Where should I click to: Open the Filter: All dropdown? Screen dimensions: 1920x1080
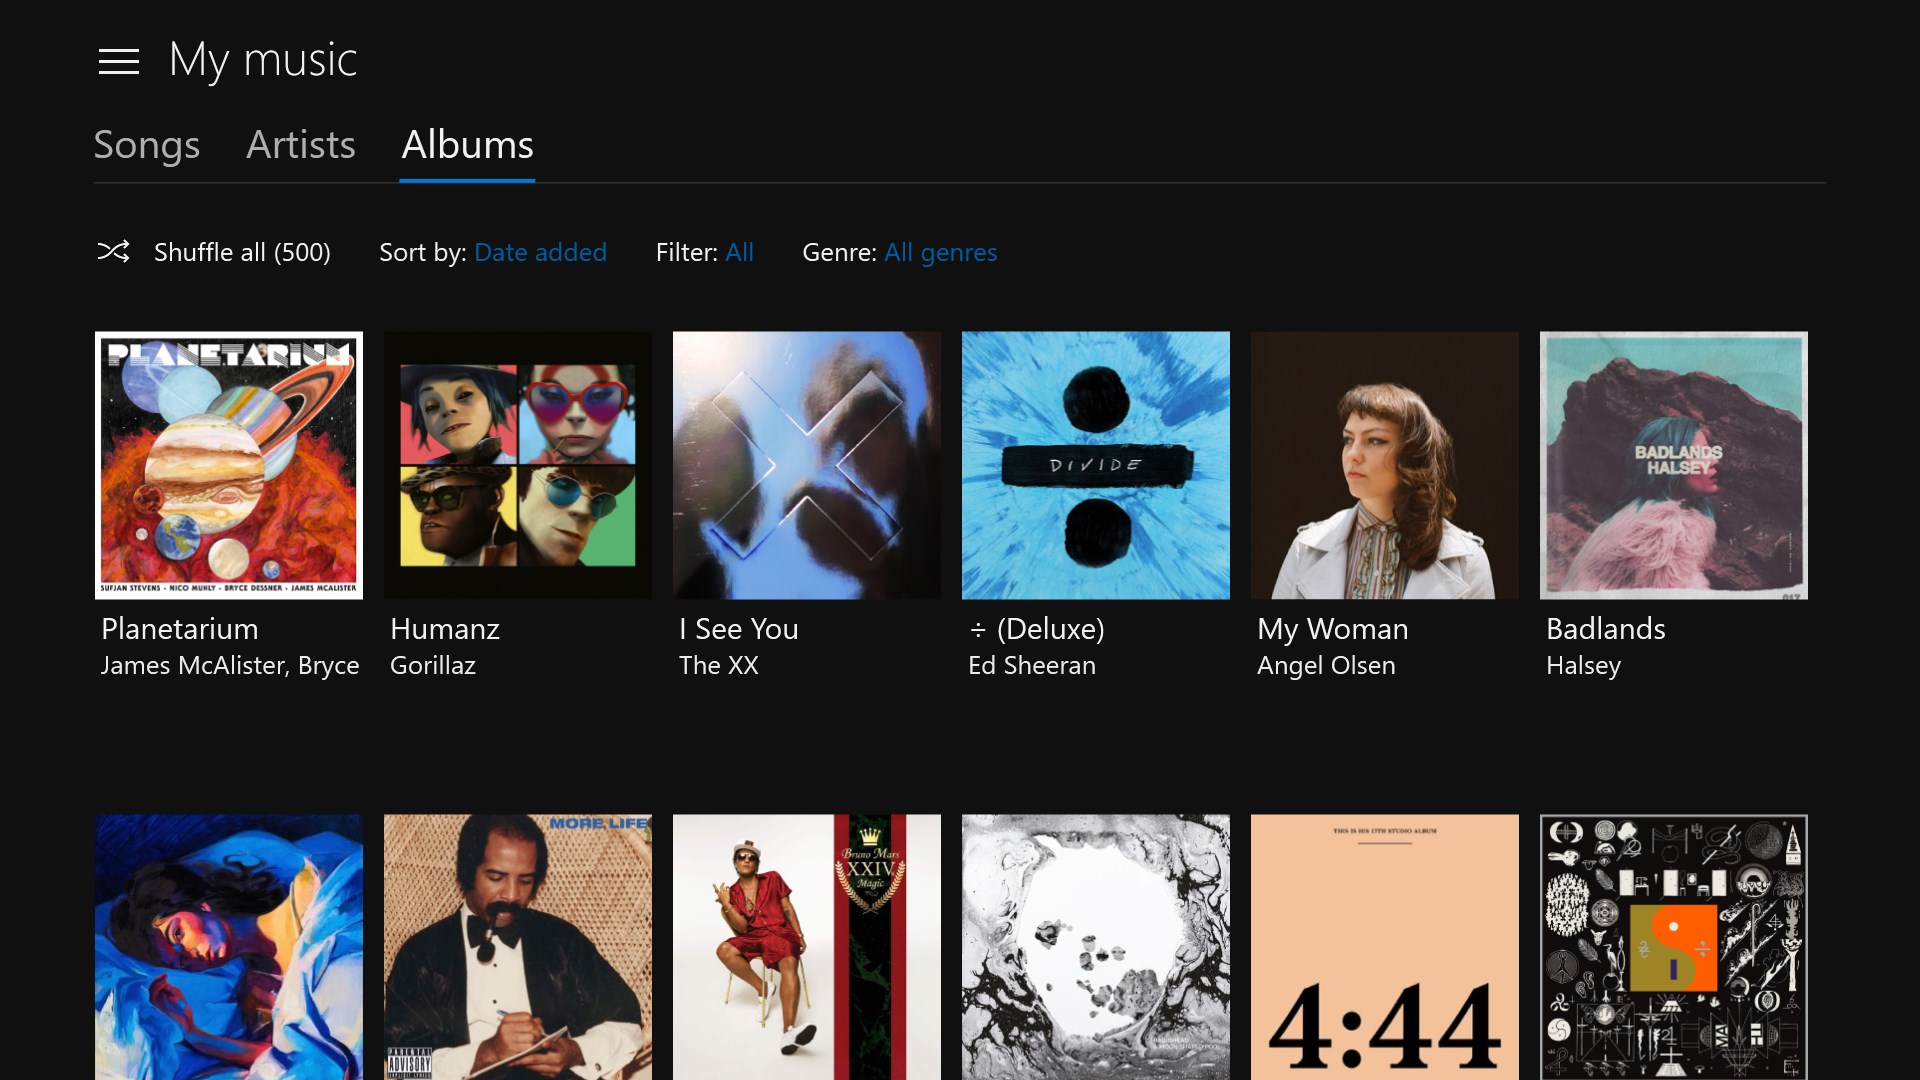[x=740, y=252]
